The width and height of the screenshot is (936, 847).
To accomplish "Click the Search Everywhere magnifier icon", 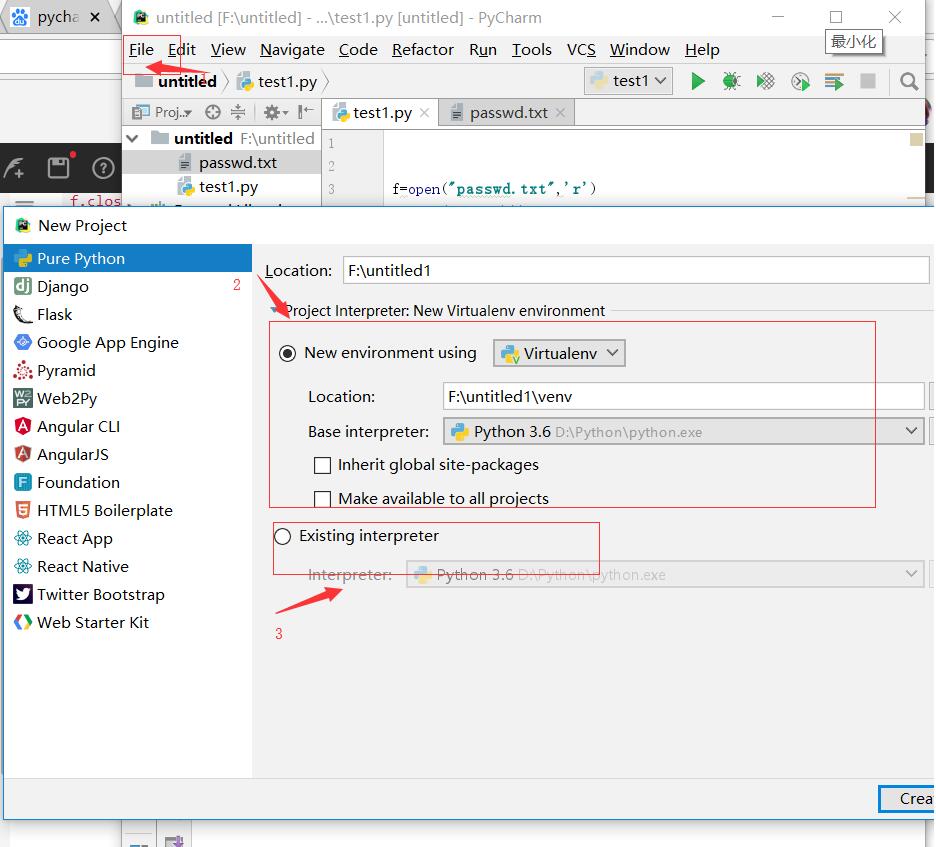I will click(908, 81).
